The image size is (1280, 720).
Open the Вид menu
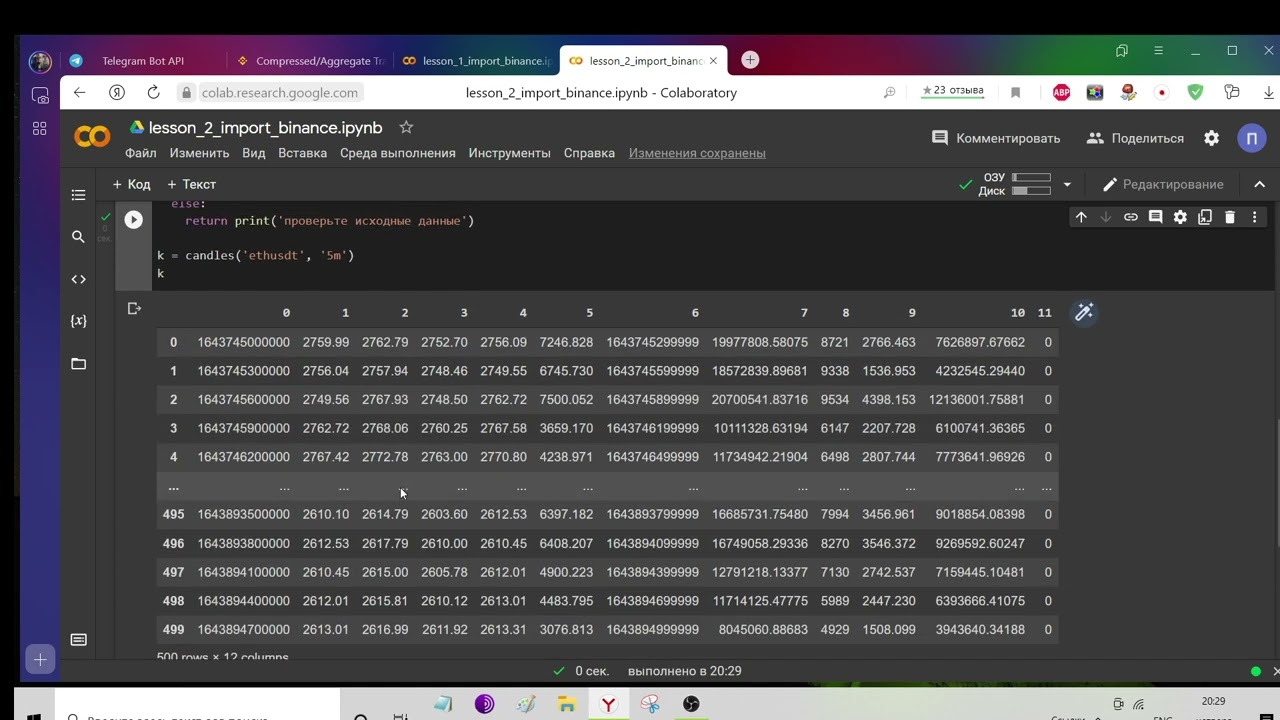tap(254, 153)
